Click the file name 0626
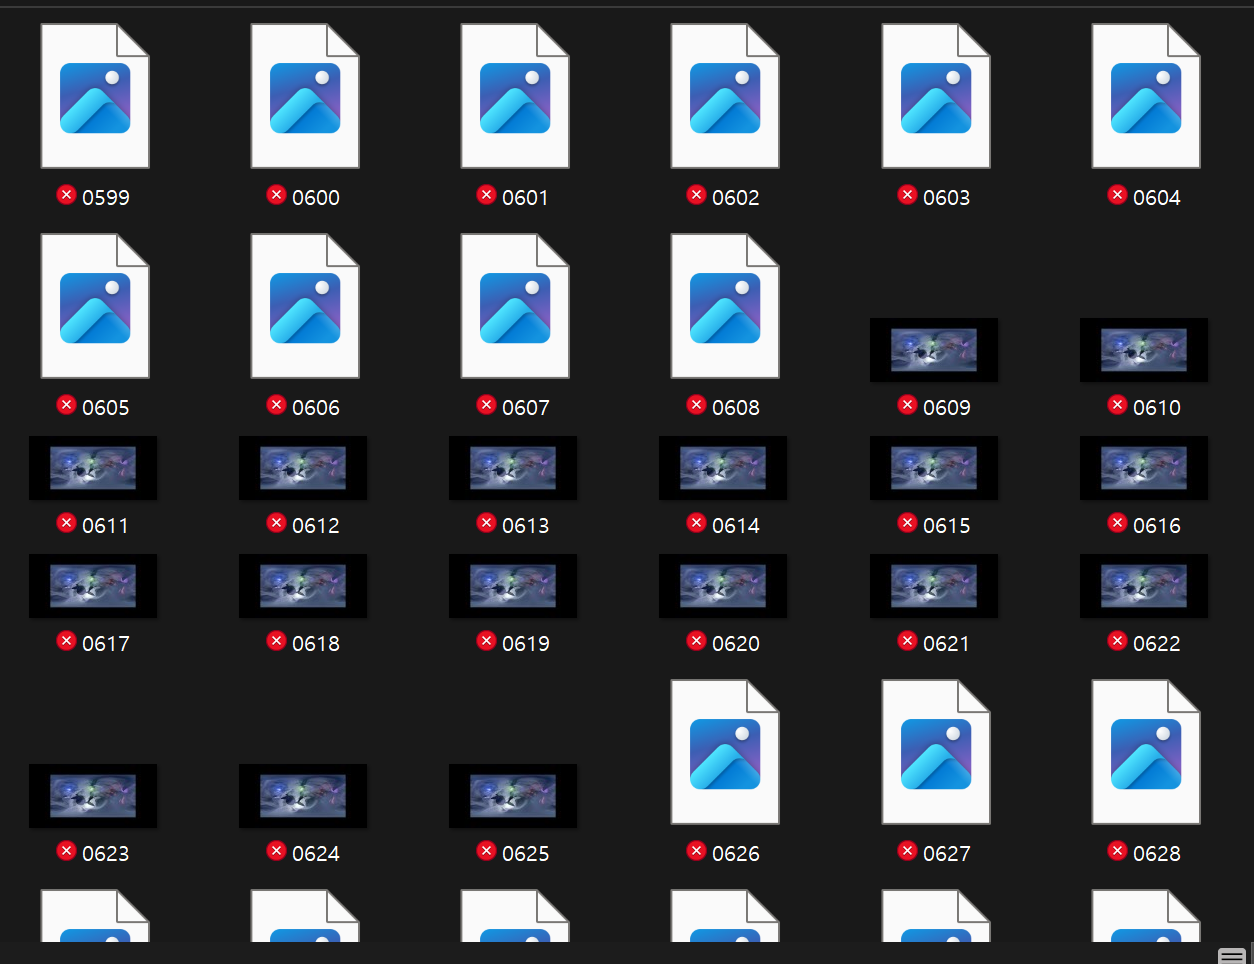The height and width of the screenshot is (964, 1254). (x=736, y=854)
